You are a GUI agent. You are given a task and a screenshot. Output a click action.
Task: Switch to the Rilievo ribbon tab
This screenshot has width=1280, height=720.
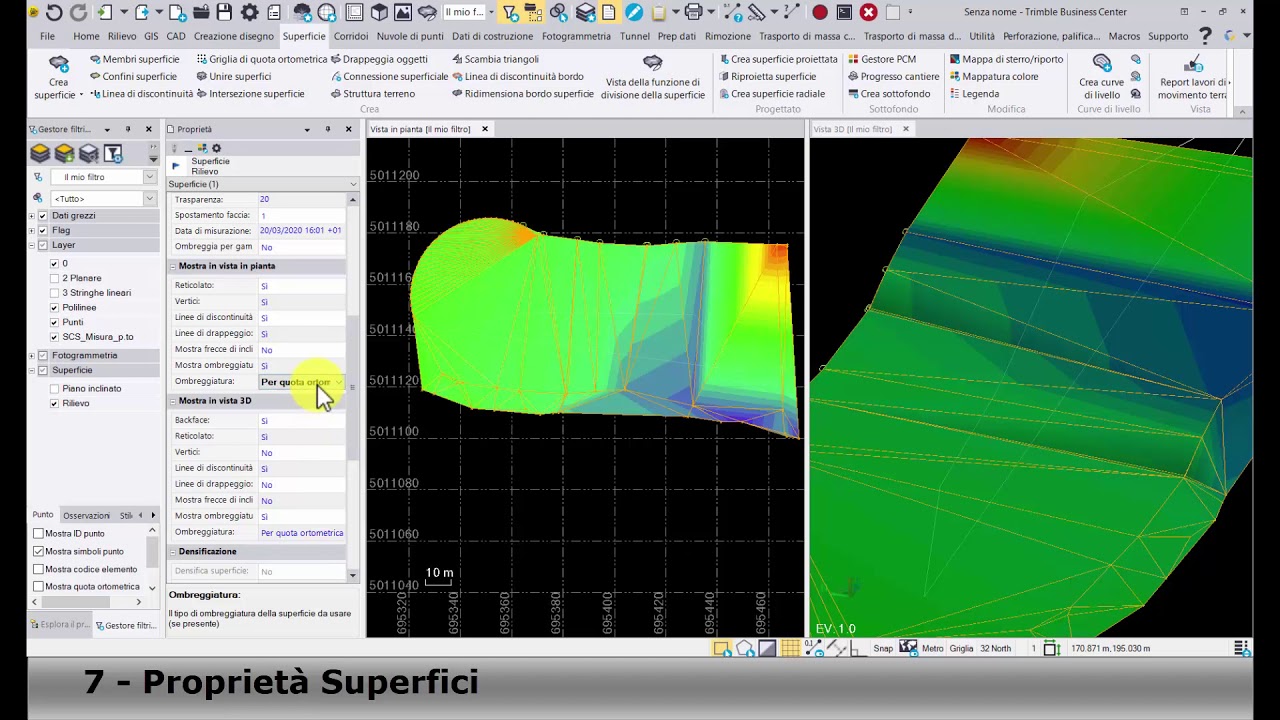point(122,36)
